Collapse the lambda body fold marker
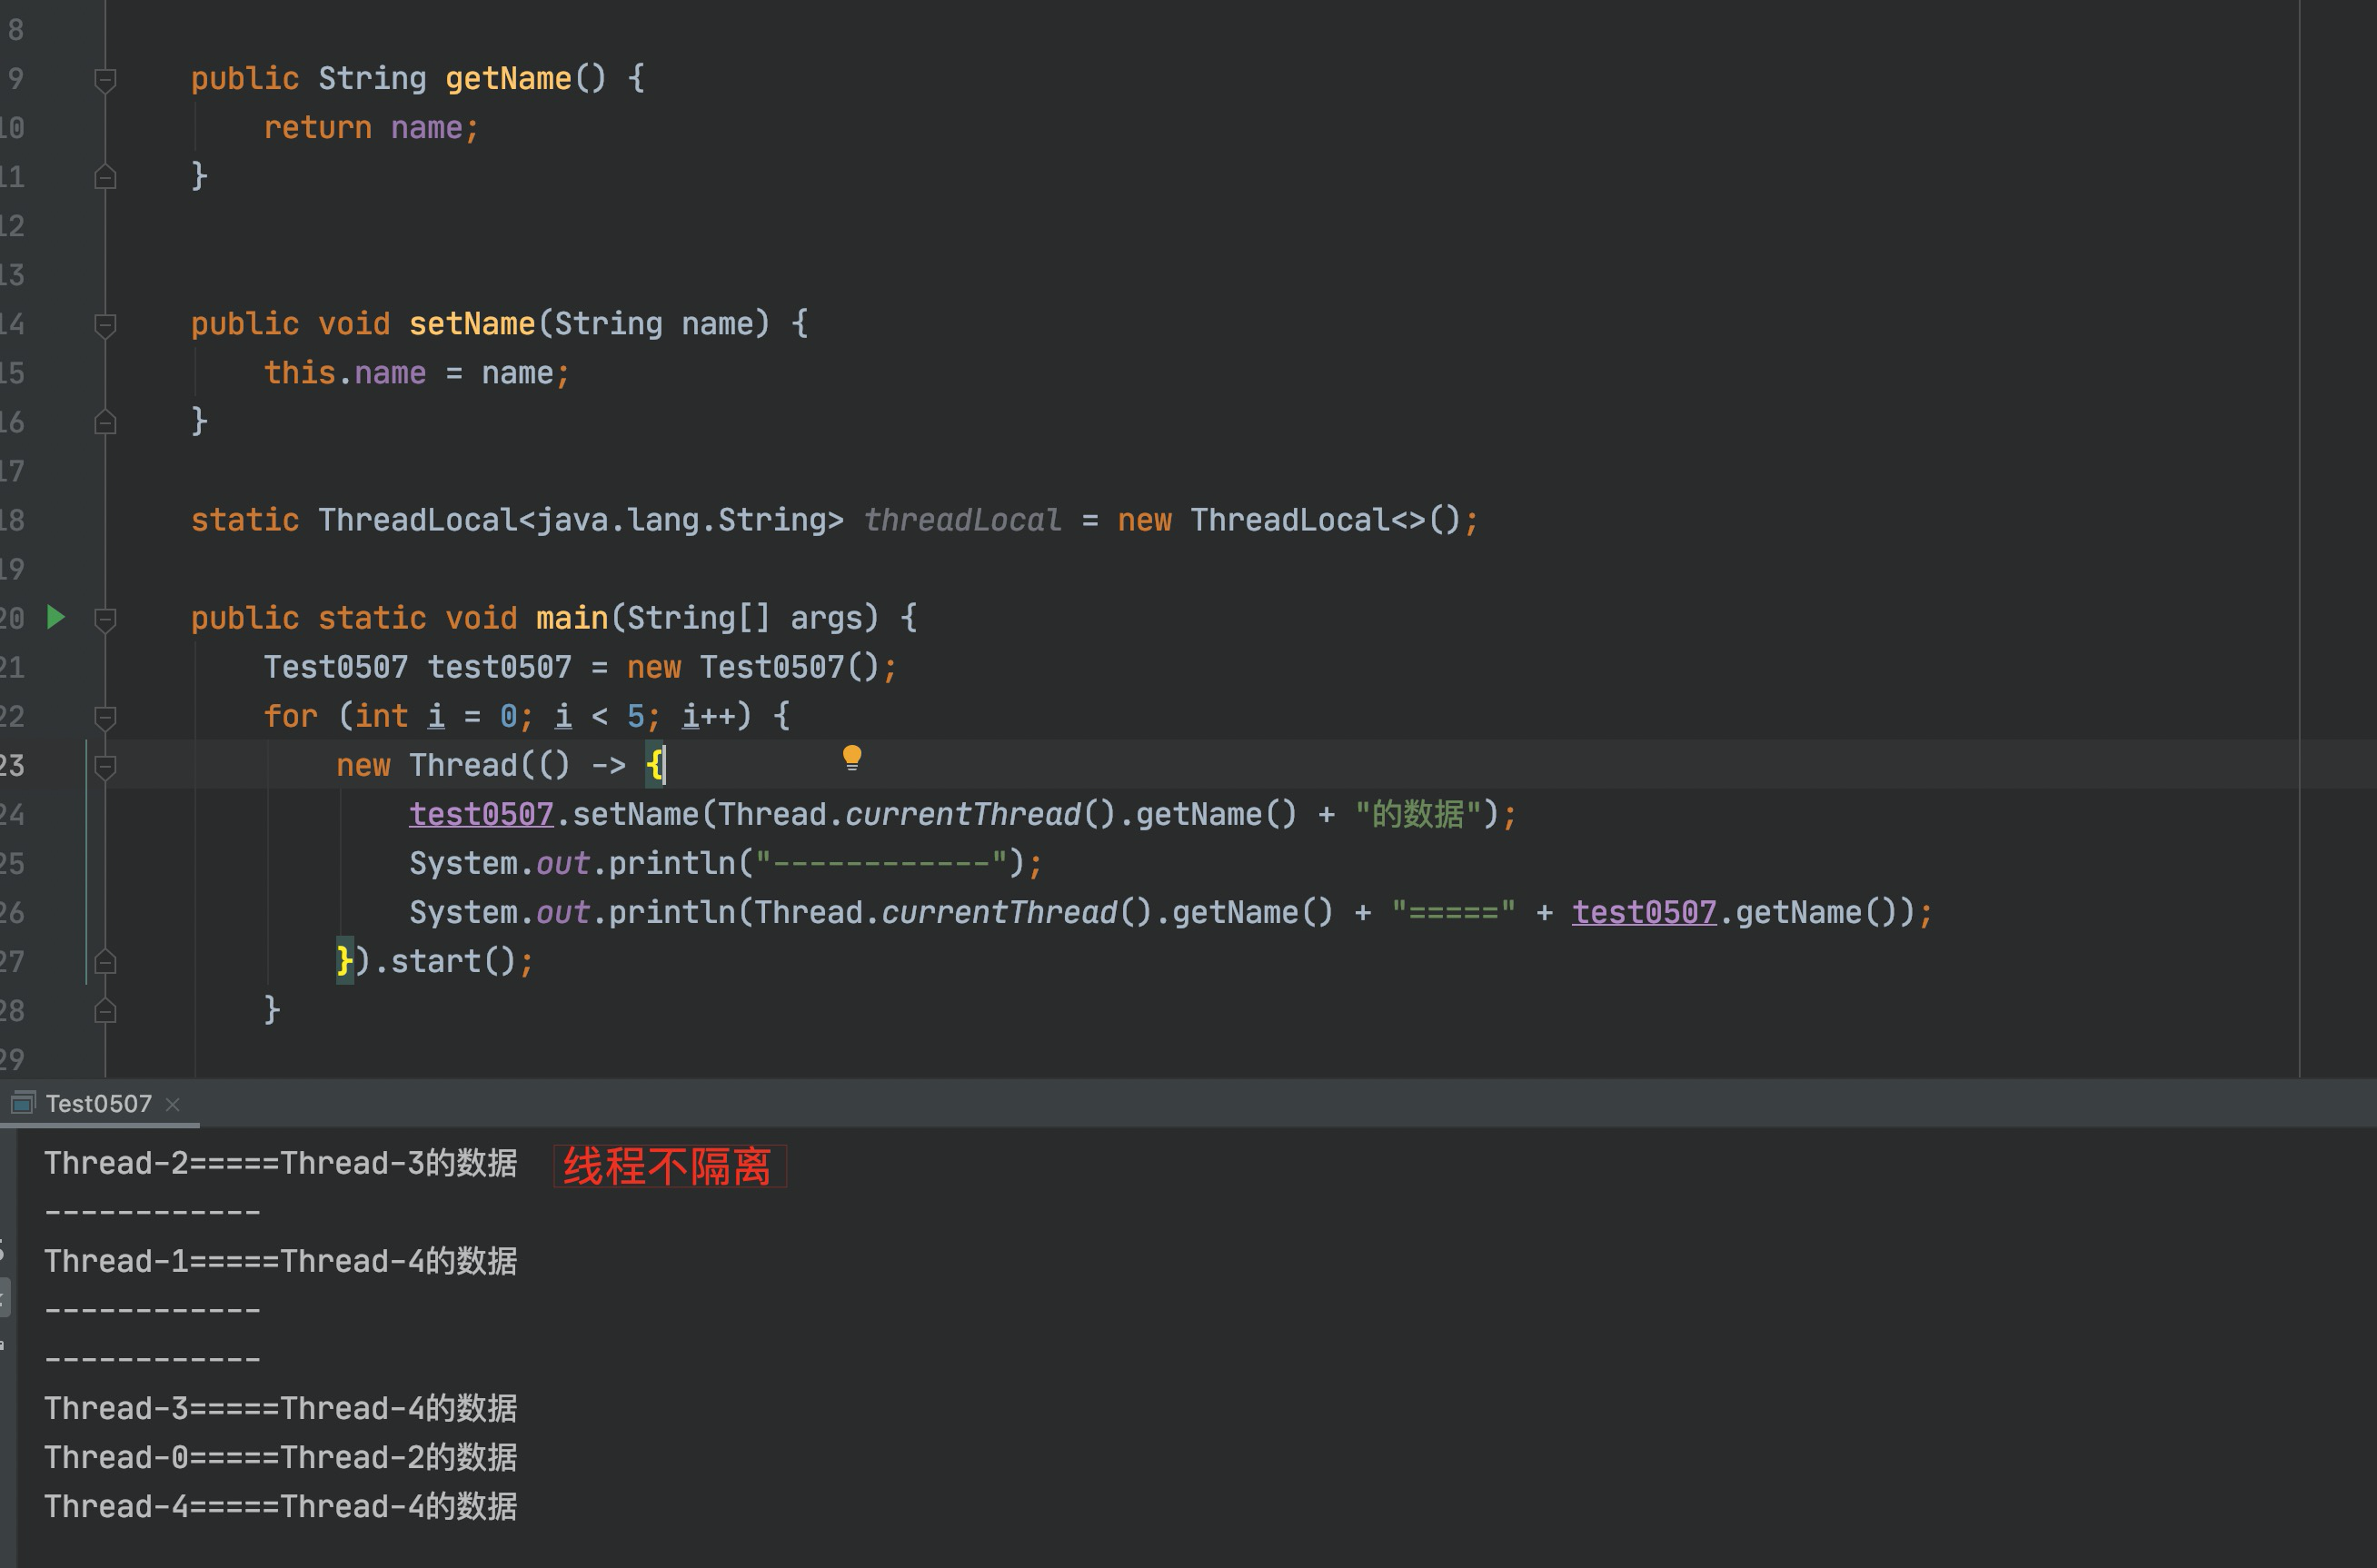This screenshot has width=2377, height=1568. (x=104, y=765)
